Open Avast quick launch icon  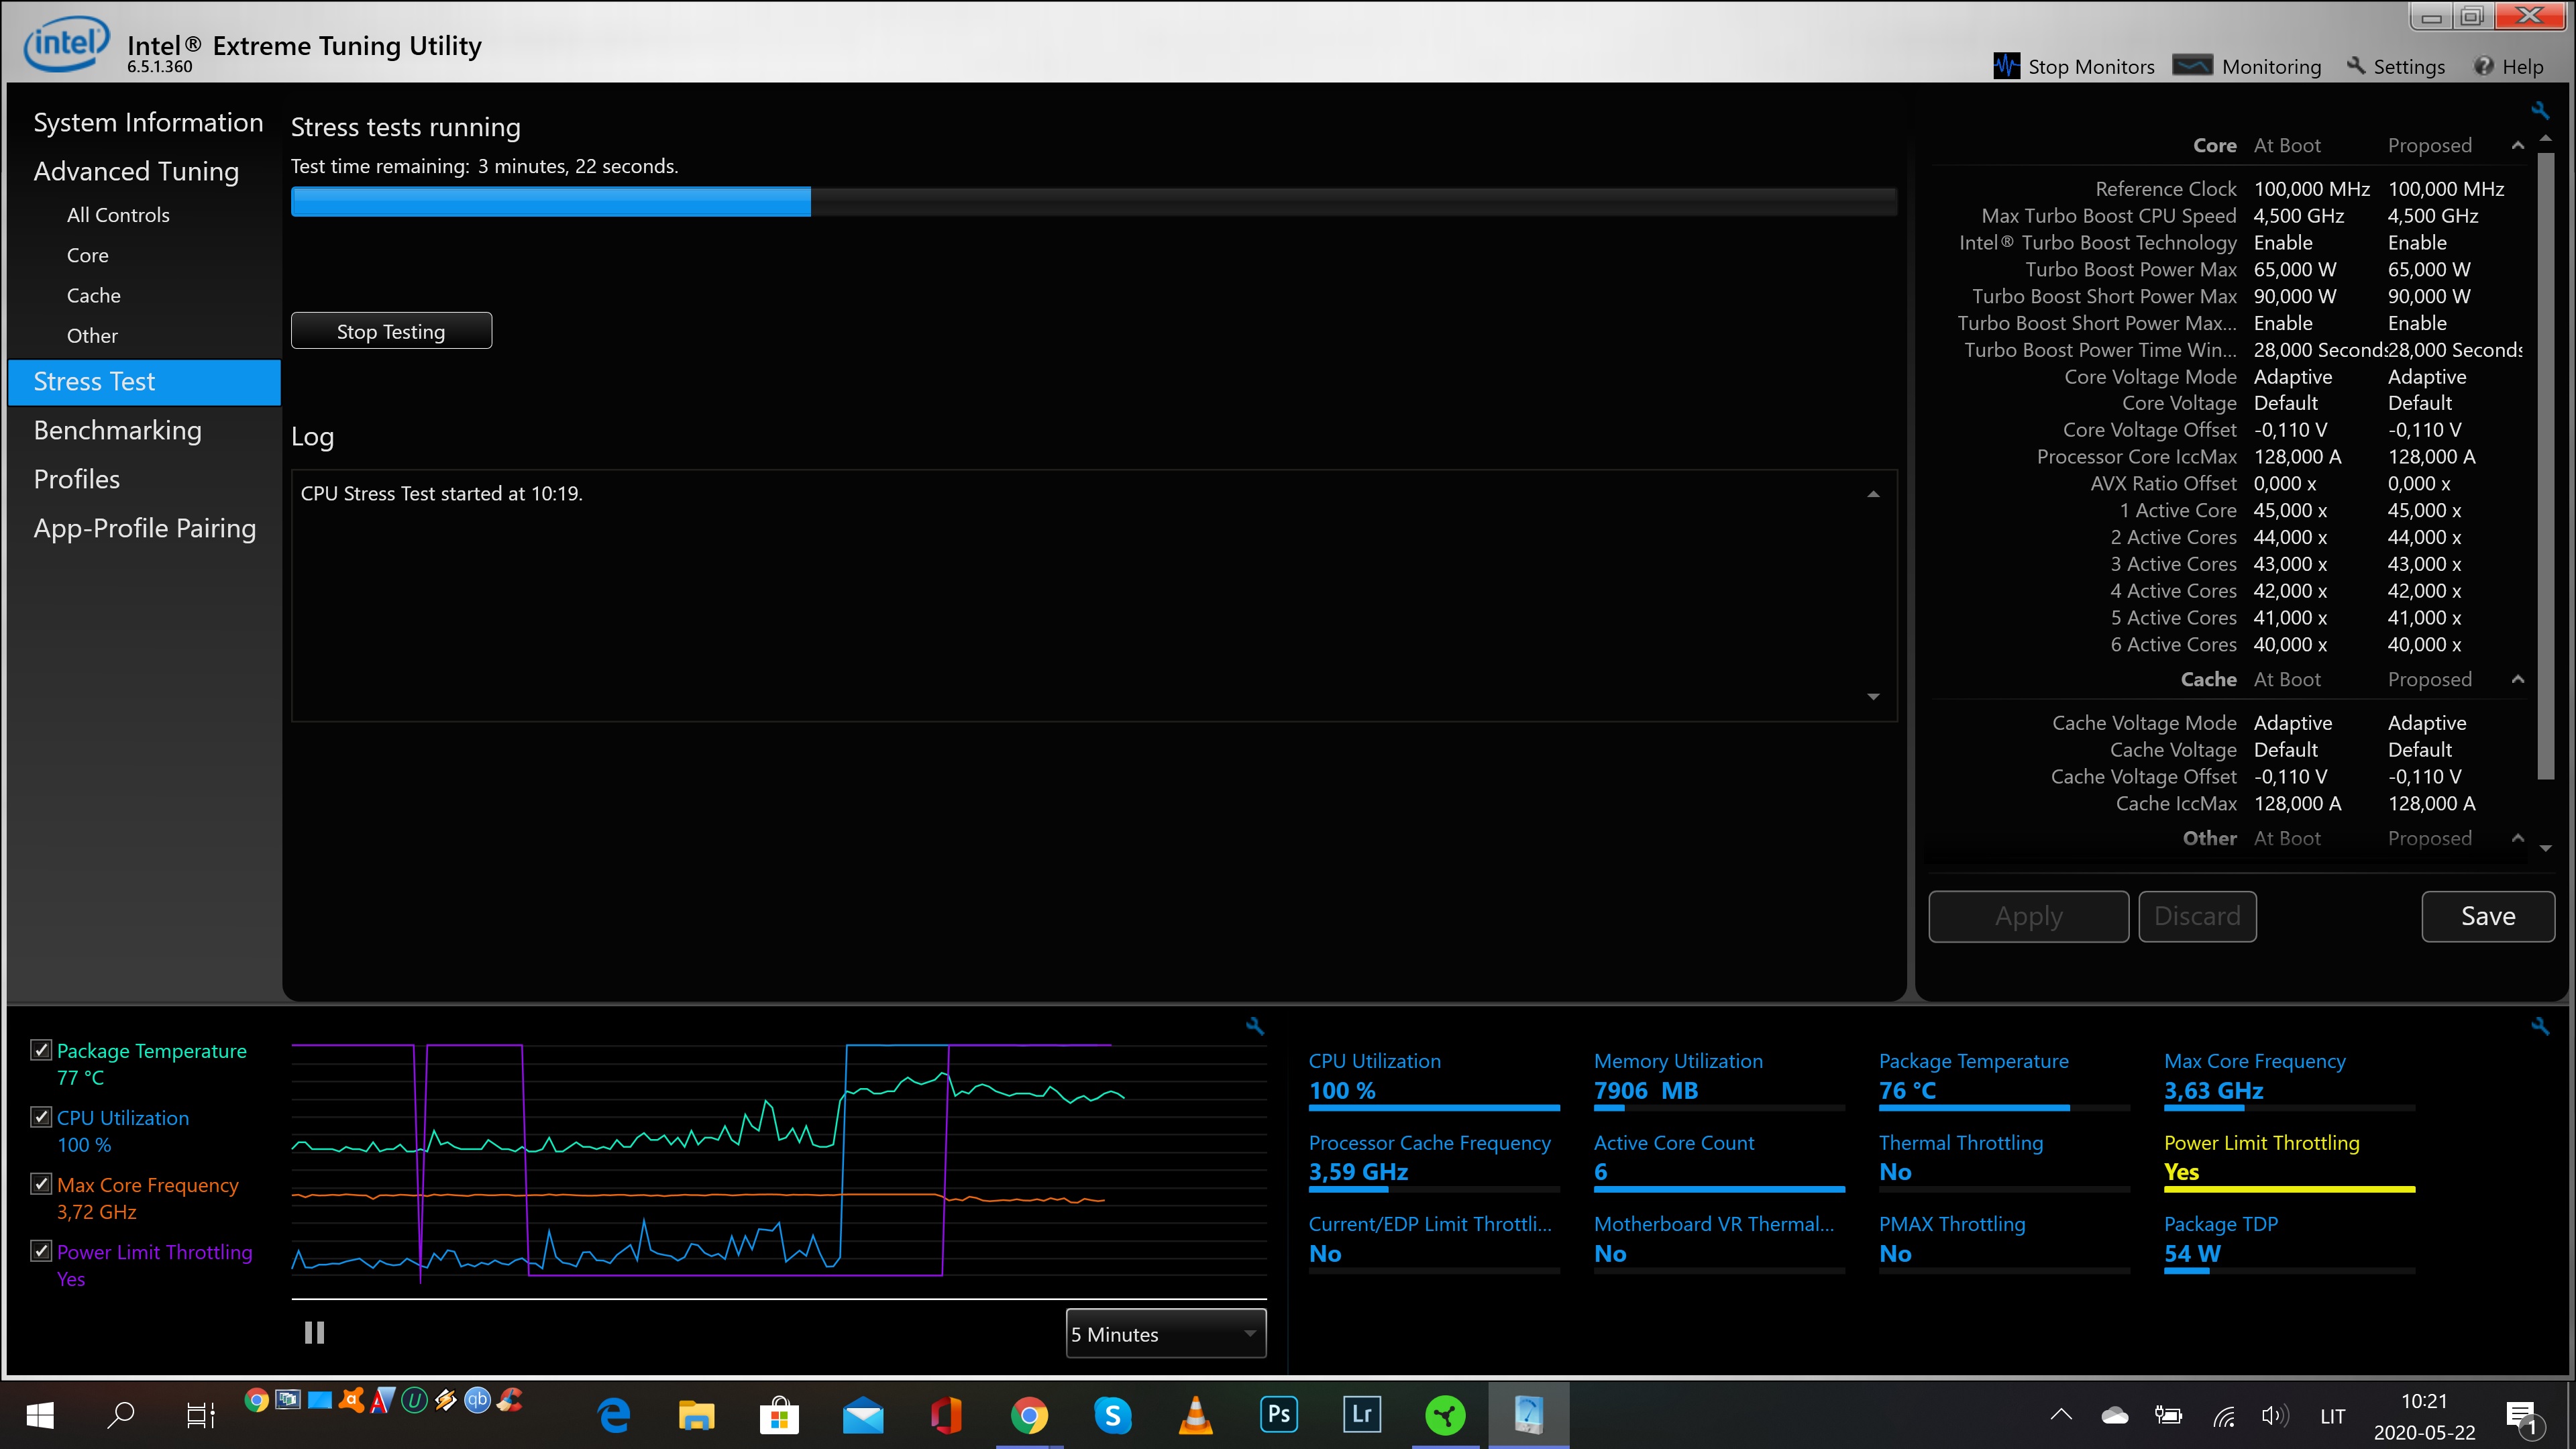[x=351, y=1400]
